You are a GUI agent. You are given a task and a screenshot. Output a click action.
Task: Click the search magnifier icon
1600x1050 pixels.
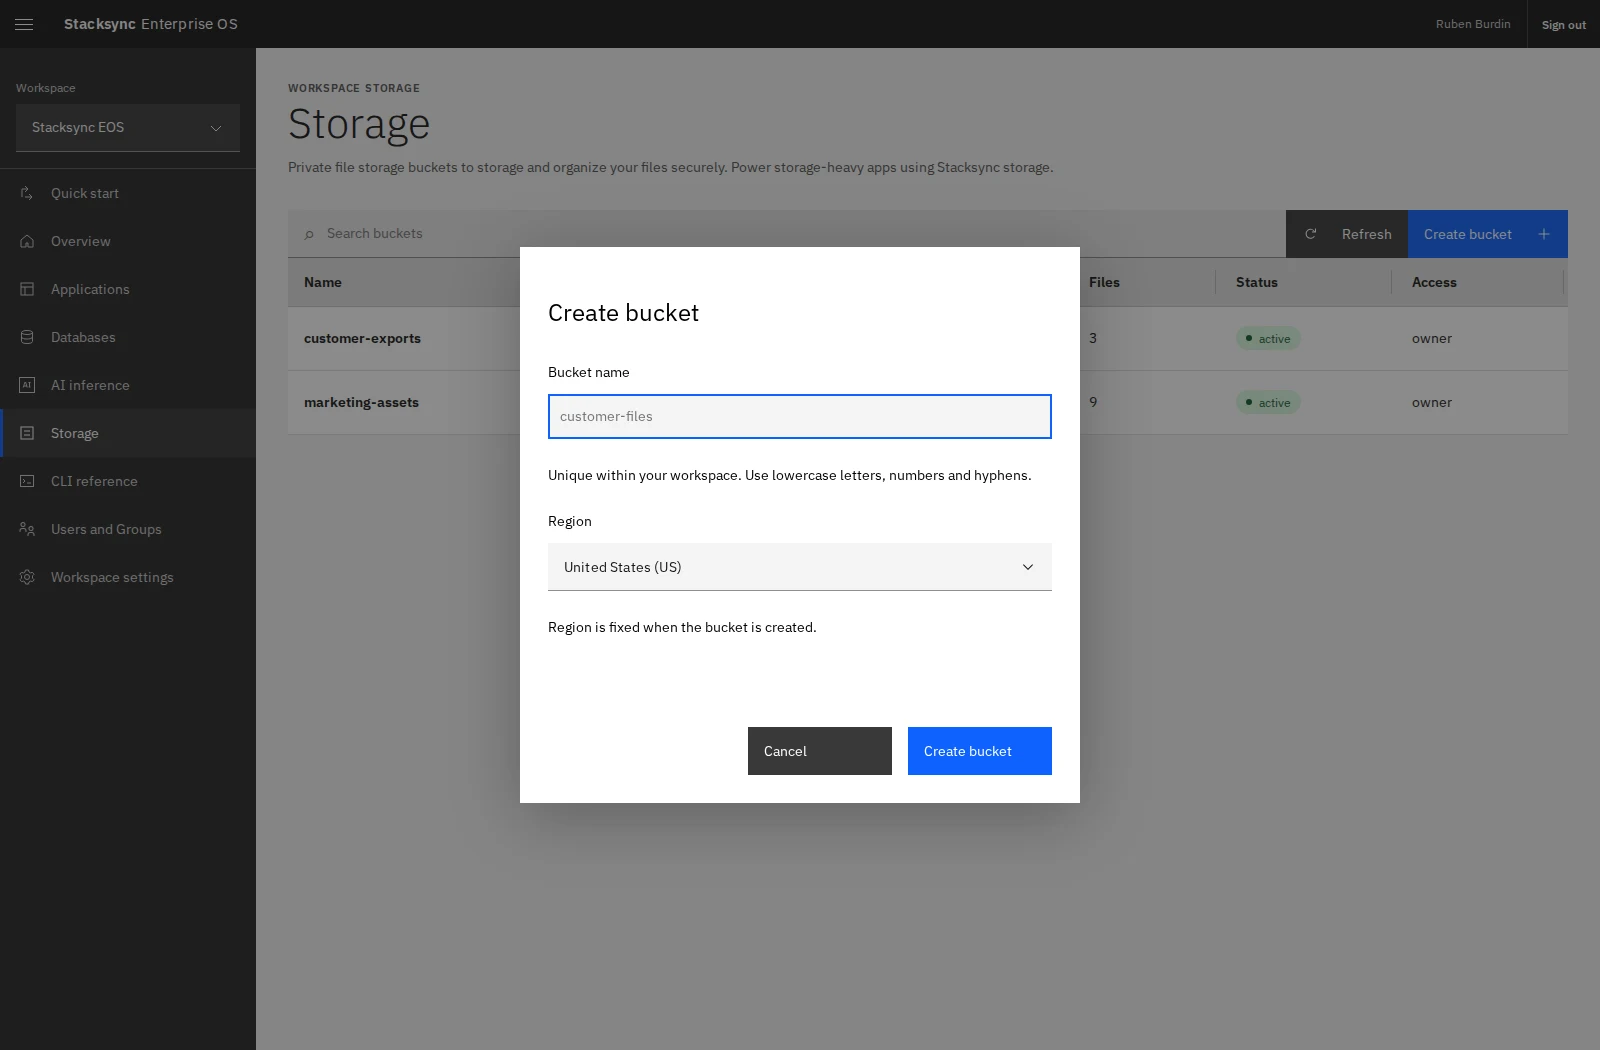coord(309,234)
